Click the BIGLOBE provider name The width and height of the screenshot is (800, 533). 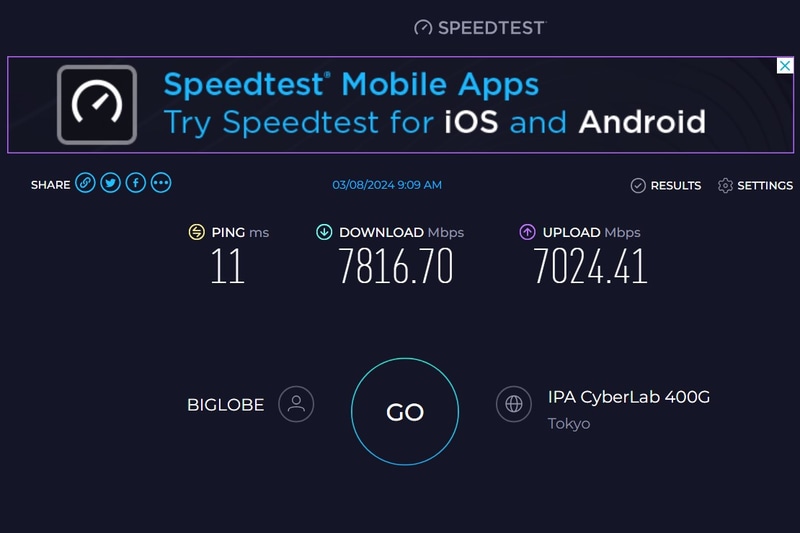coord(226,405)
